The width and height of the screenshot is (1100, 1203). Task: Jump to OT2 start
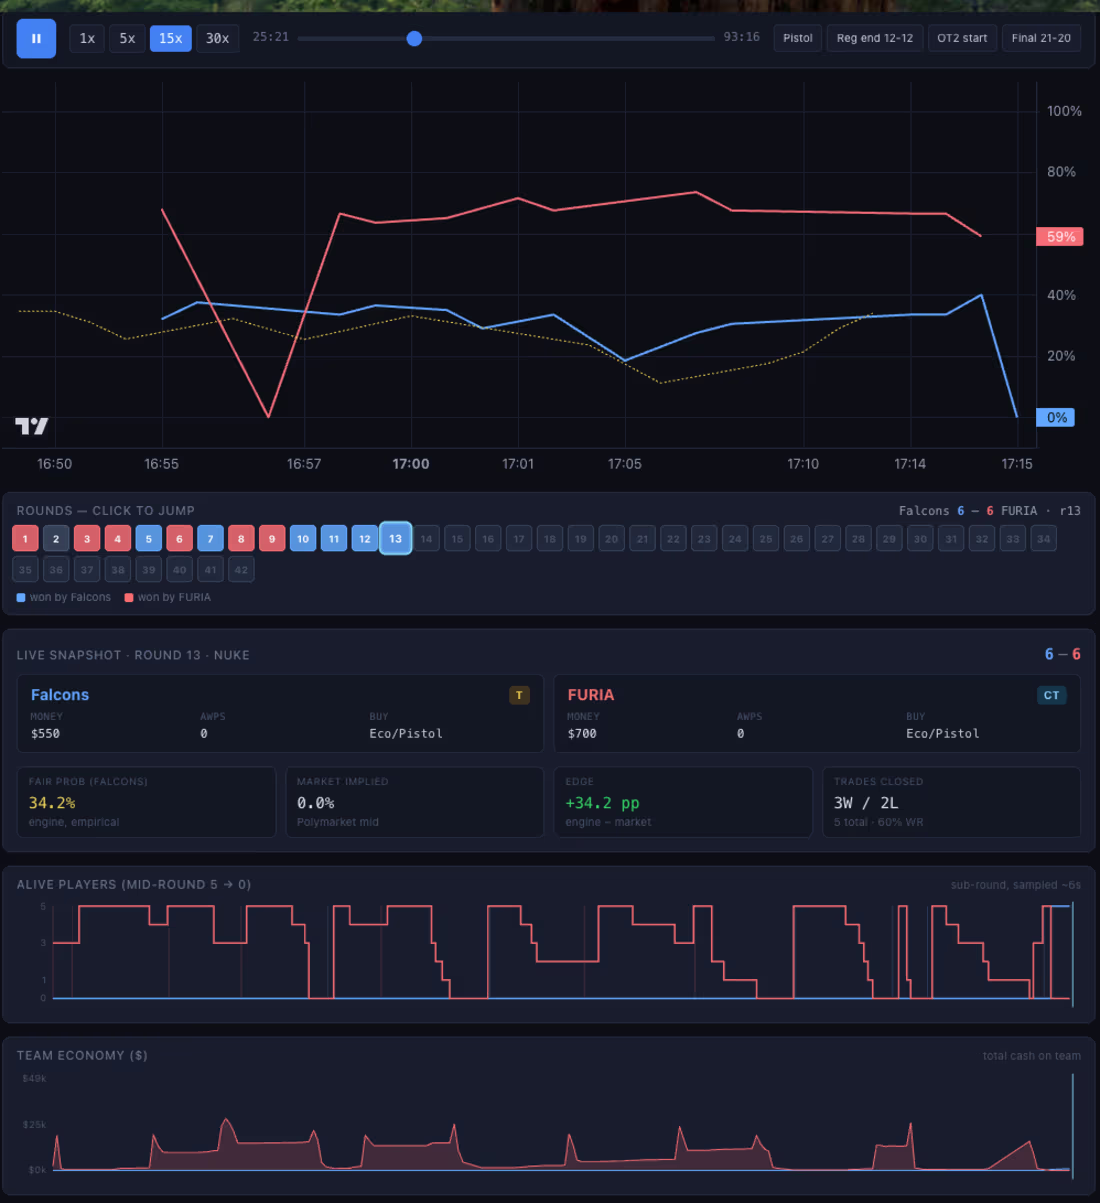click(x=962, y=38)
